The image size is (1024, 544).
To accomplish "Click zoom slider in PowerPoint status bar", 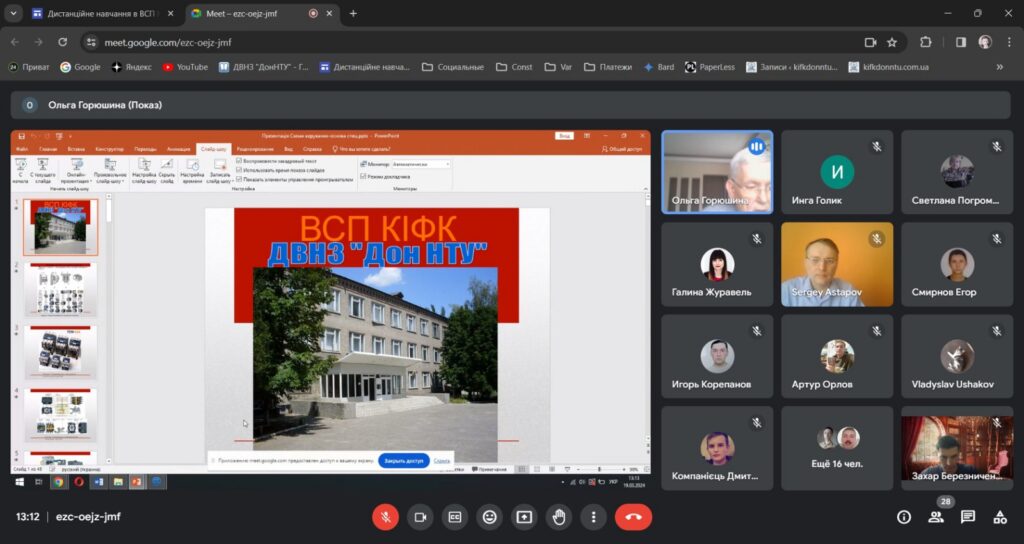I will point(598,470).
